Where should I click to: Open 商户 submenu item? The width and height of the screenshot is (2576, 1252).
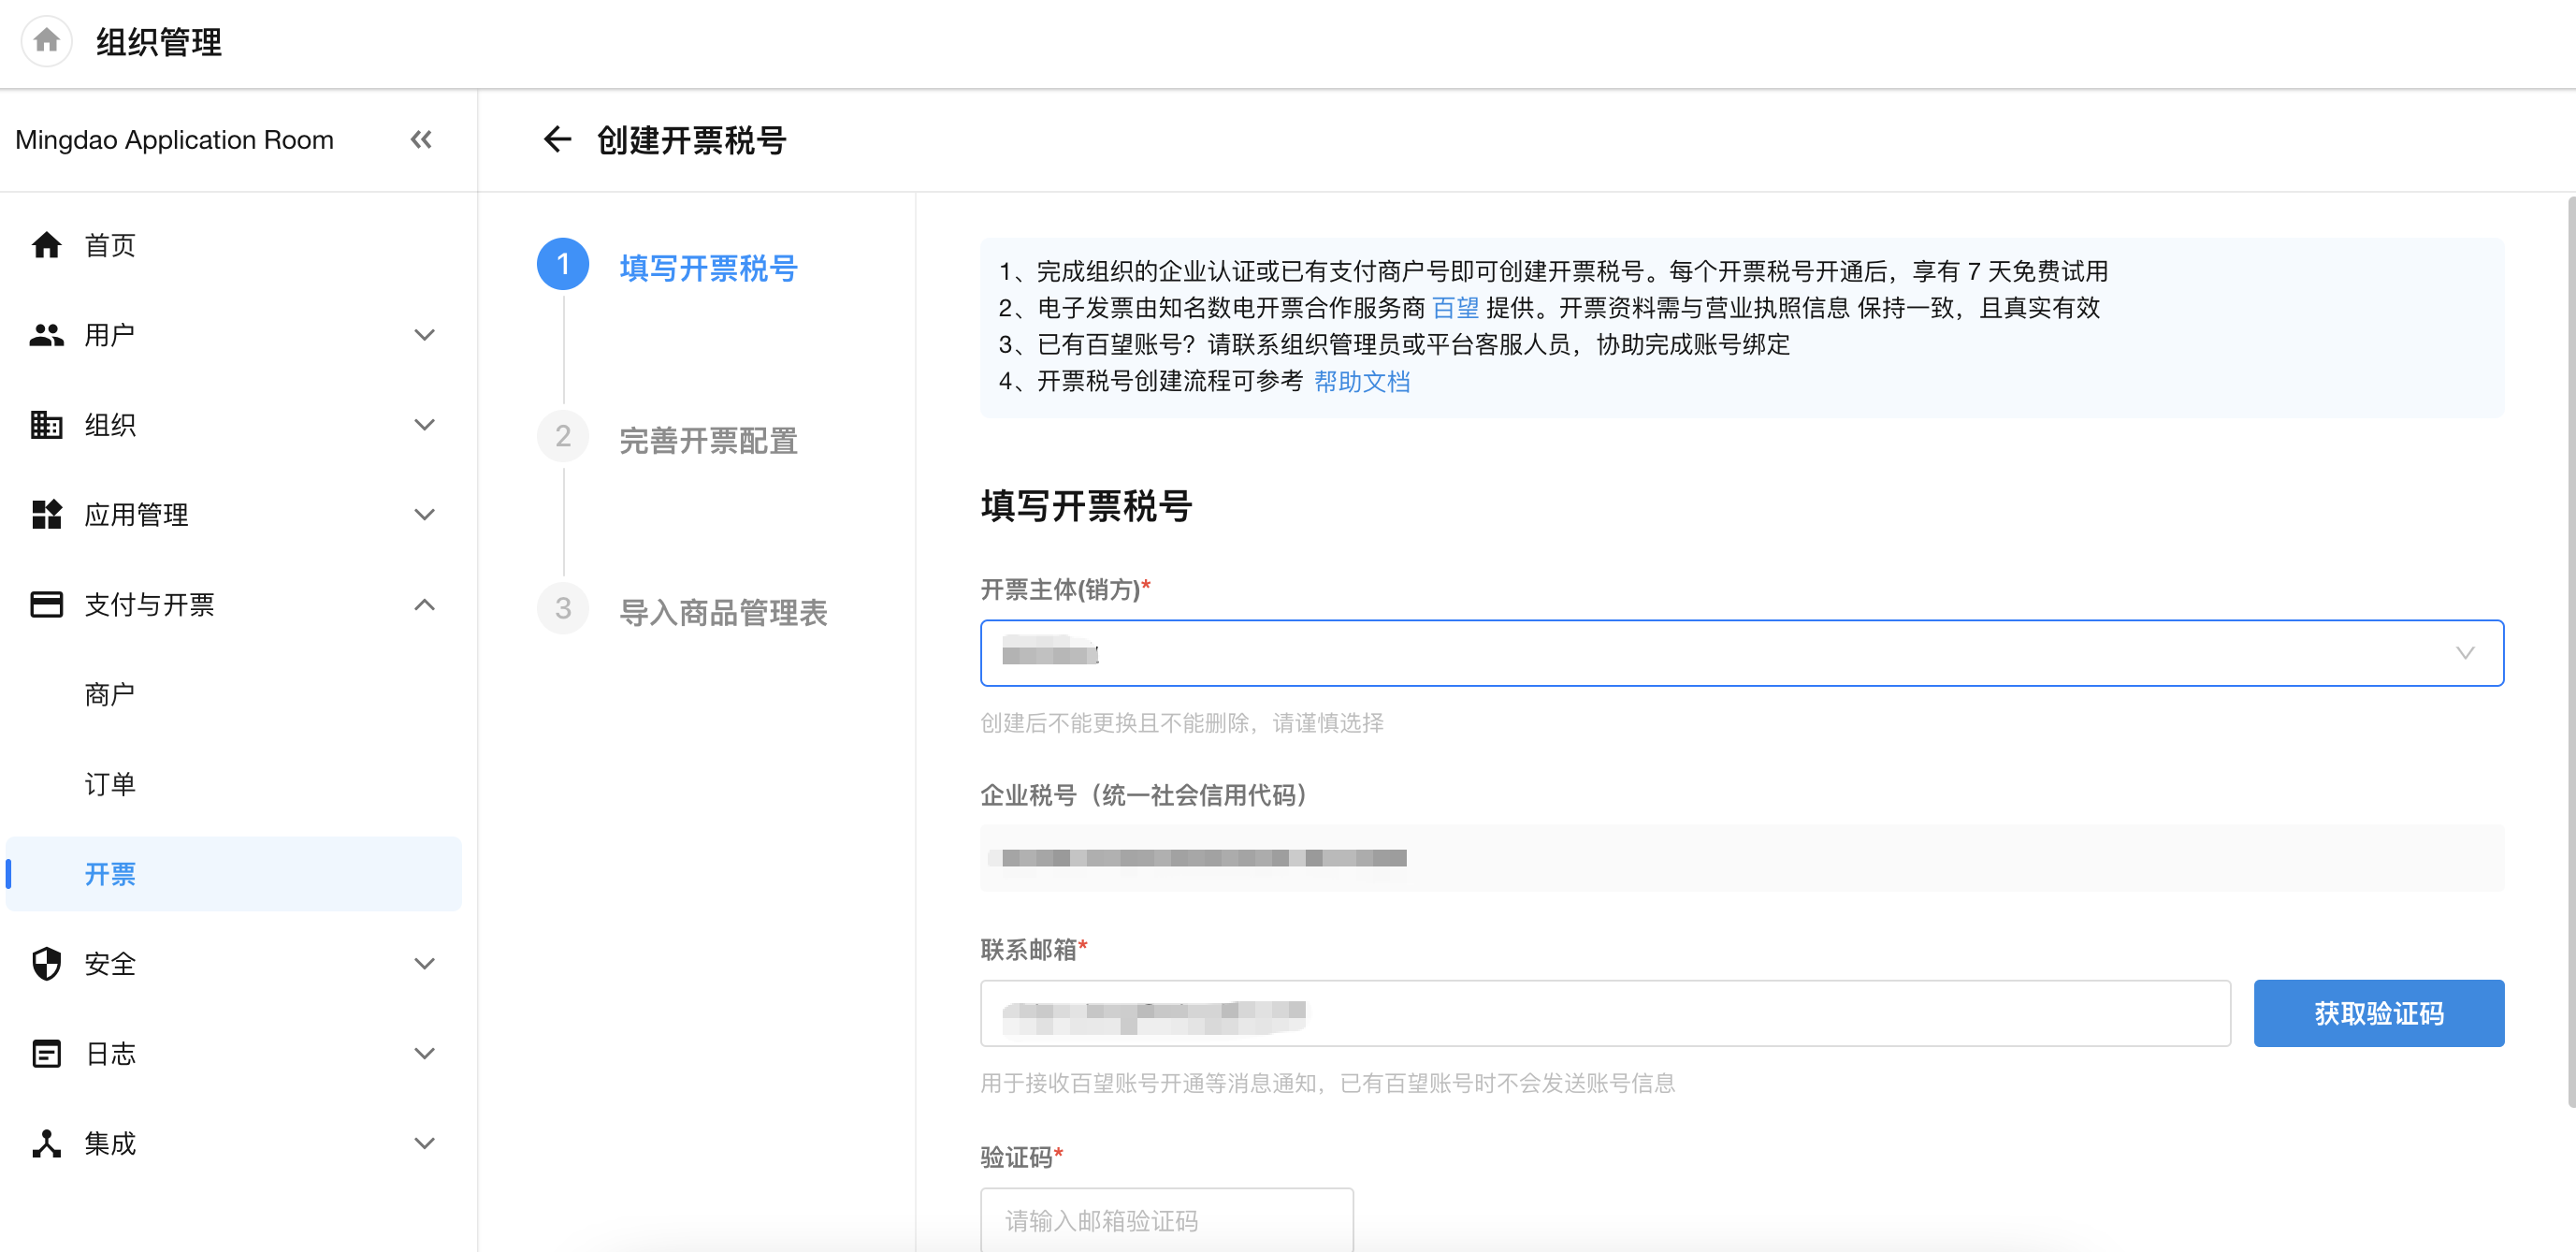tap(110, 695)
